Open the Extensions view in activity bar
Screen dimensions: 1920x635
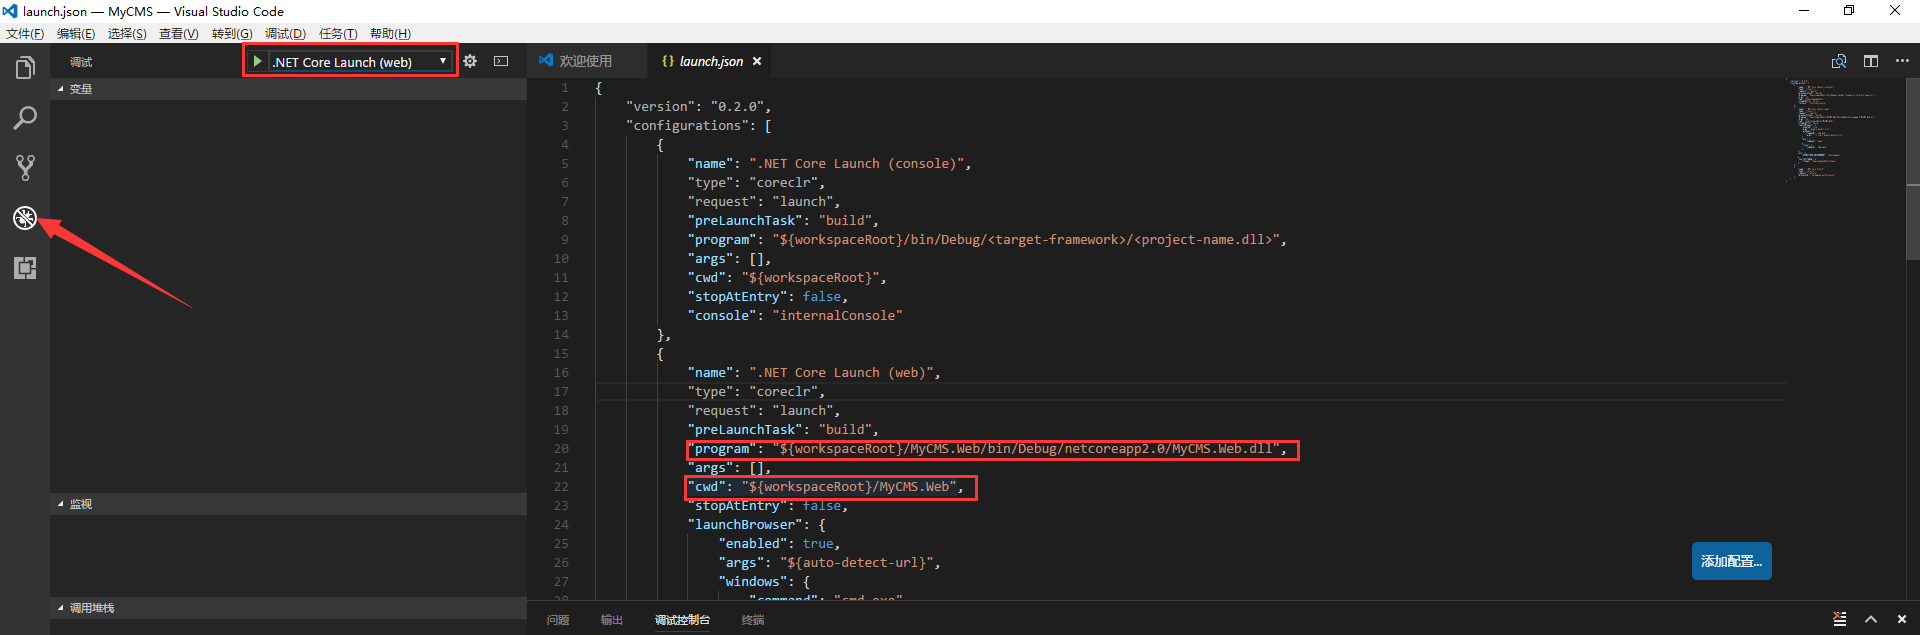25,268
